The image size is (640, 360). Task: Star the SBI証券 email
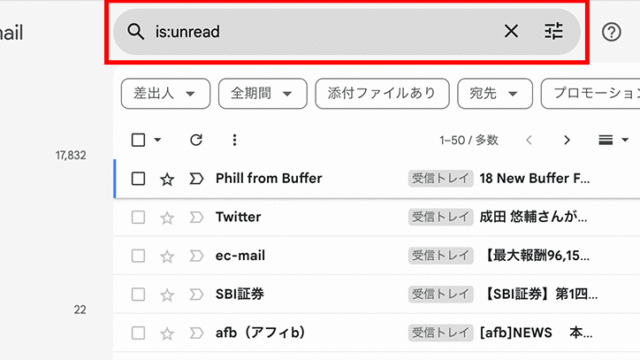167,295
